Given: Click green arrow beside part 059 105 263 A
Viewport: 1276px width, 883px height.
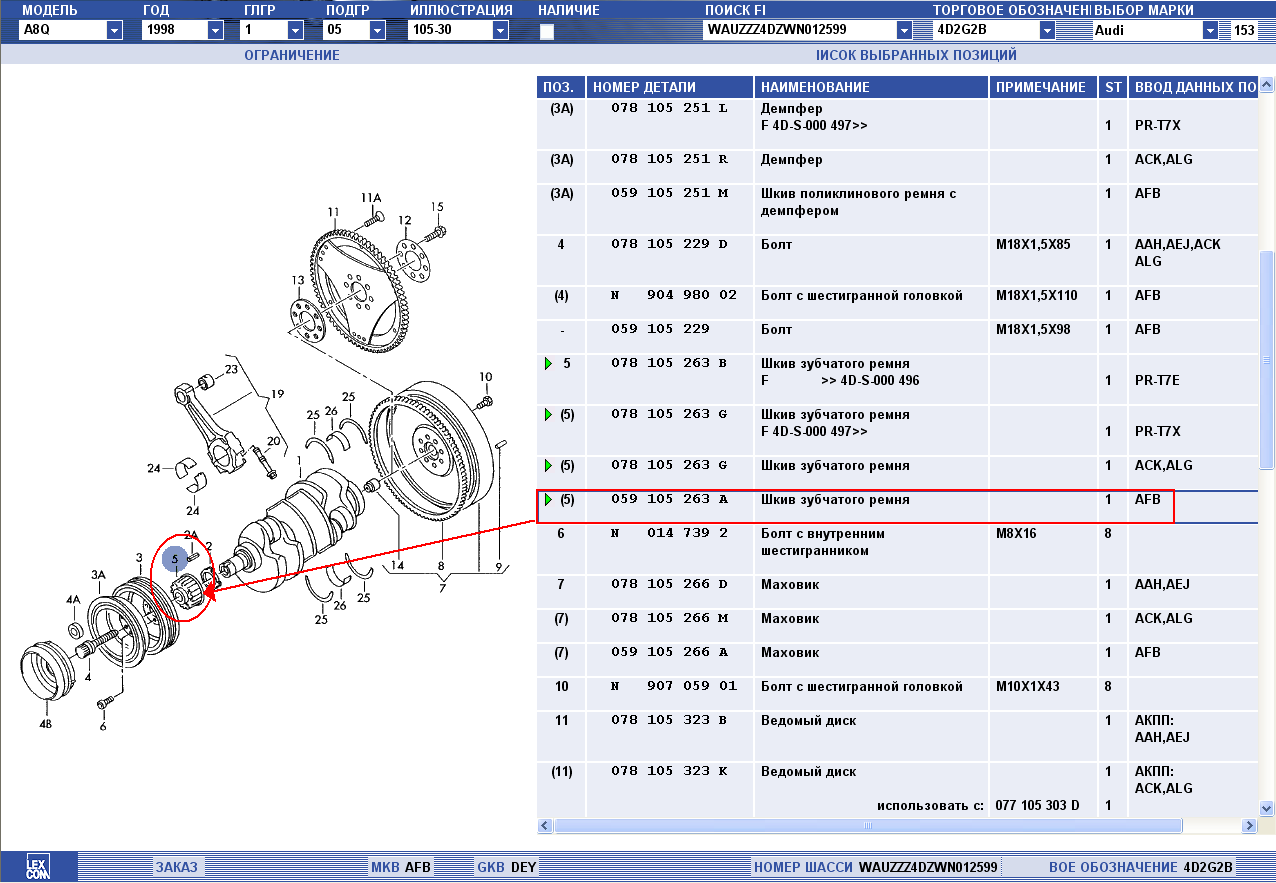Looking at the screenshot, I should 548,499.
